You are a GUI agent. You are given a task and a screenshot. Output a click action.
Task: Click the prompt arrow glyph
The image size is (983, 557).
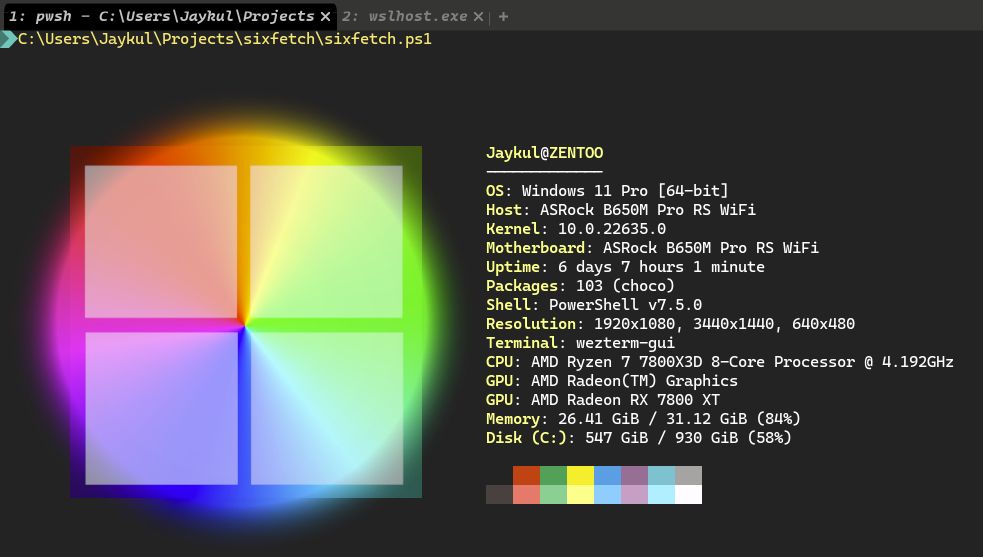pyautogui.click(x=8, y=40)
